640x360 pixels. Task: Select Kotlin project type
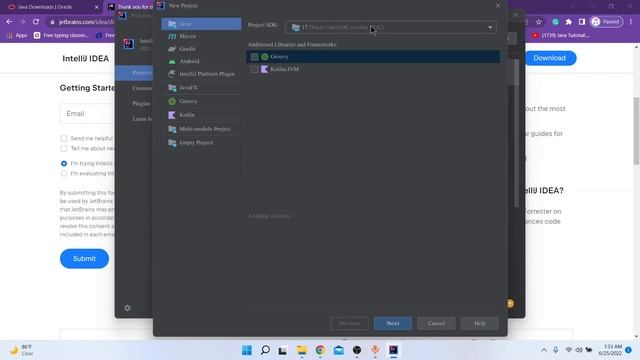point(201,115)
